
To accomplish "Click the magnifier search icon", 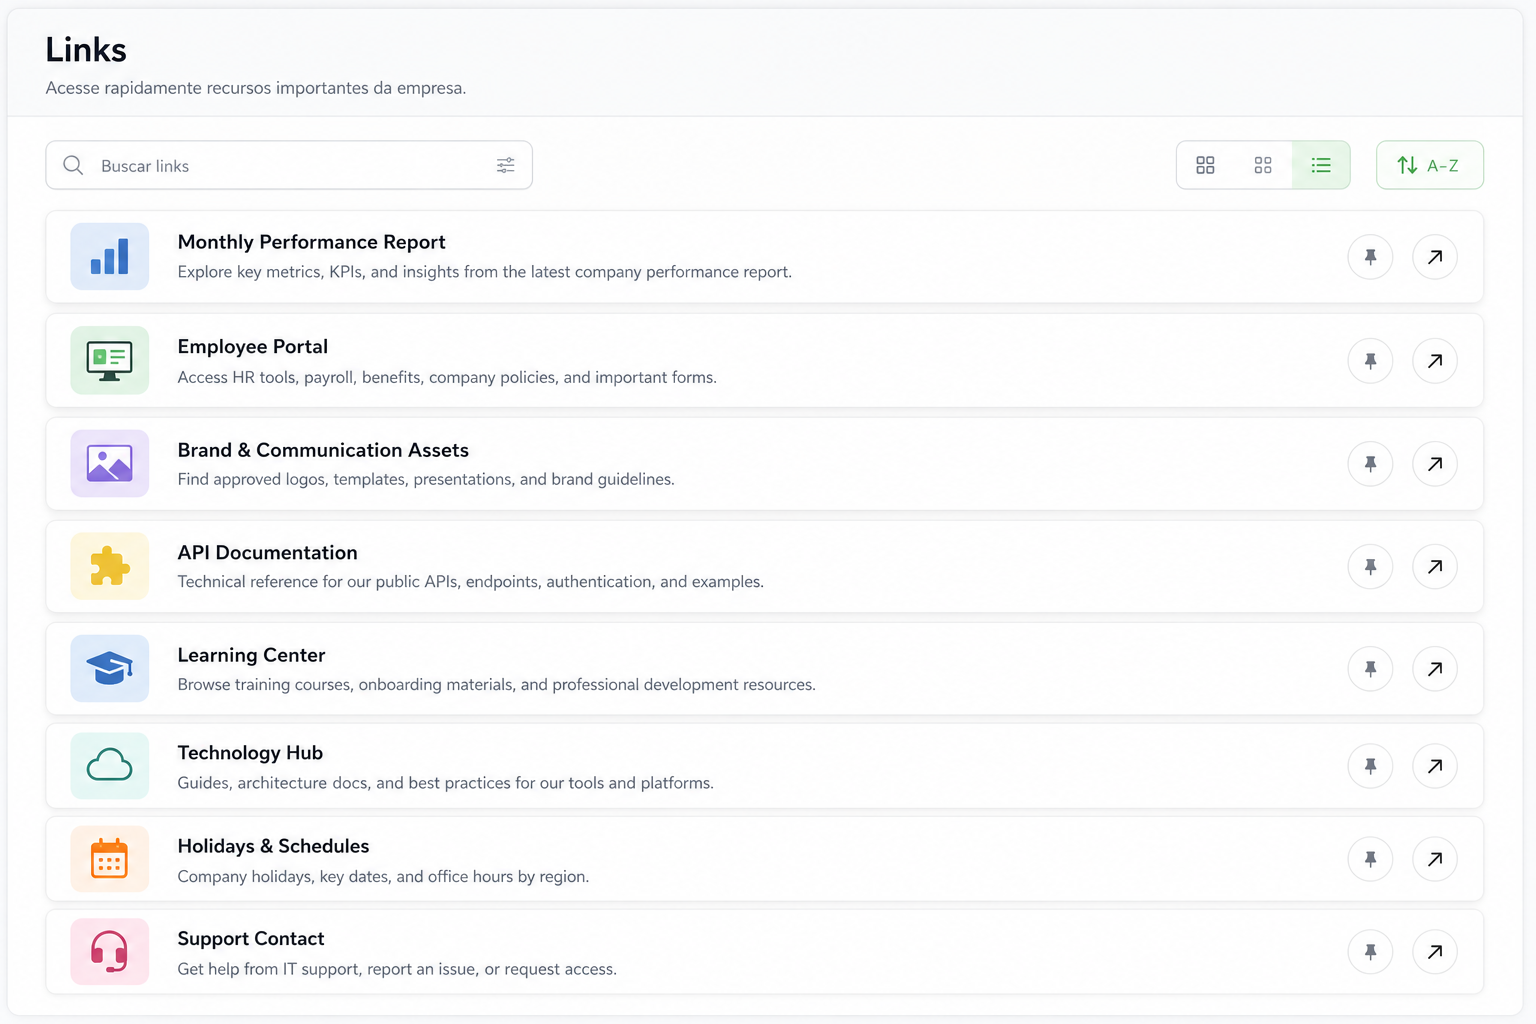I will coord(73,165).
